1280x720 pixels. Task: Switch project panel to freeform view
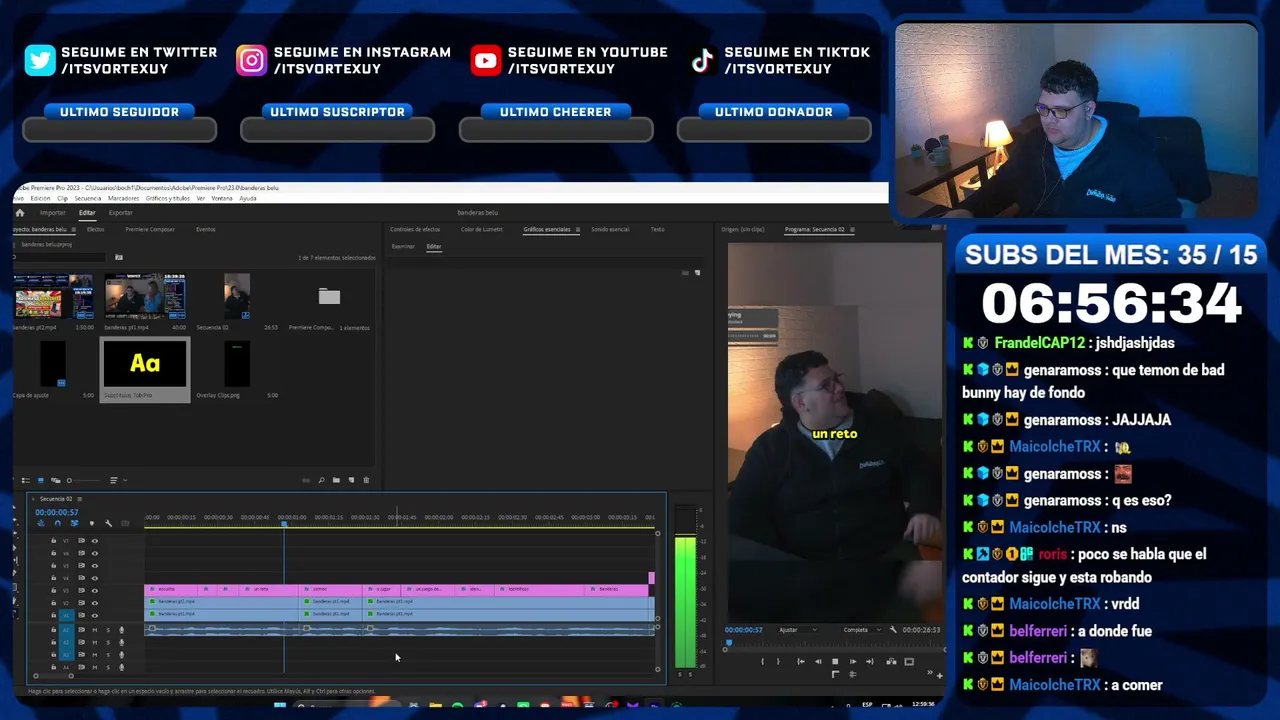point(54,481)
